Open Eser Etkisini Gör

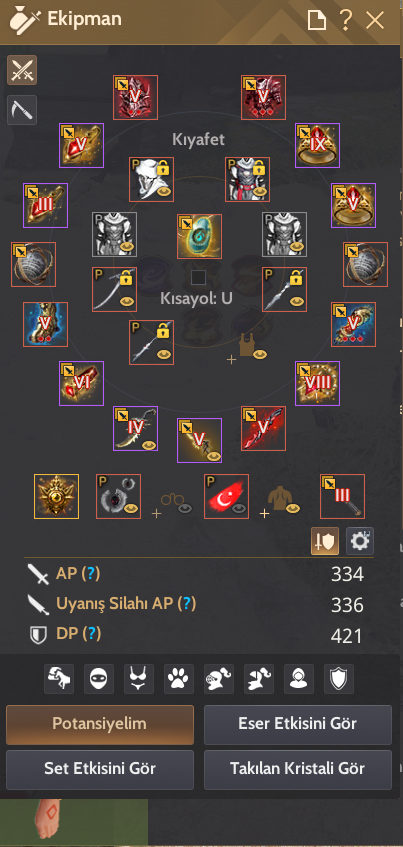pyautogui.click(x=298, y=724)
